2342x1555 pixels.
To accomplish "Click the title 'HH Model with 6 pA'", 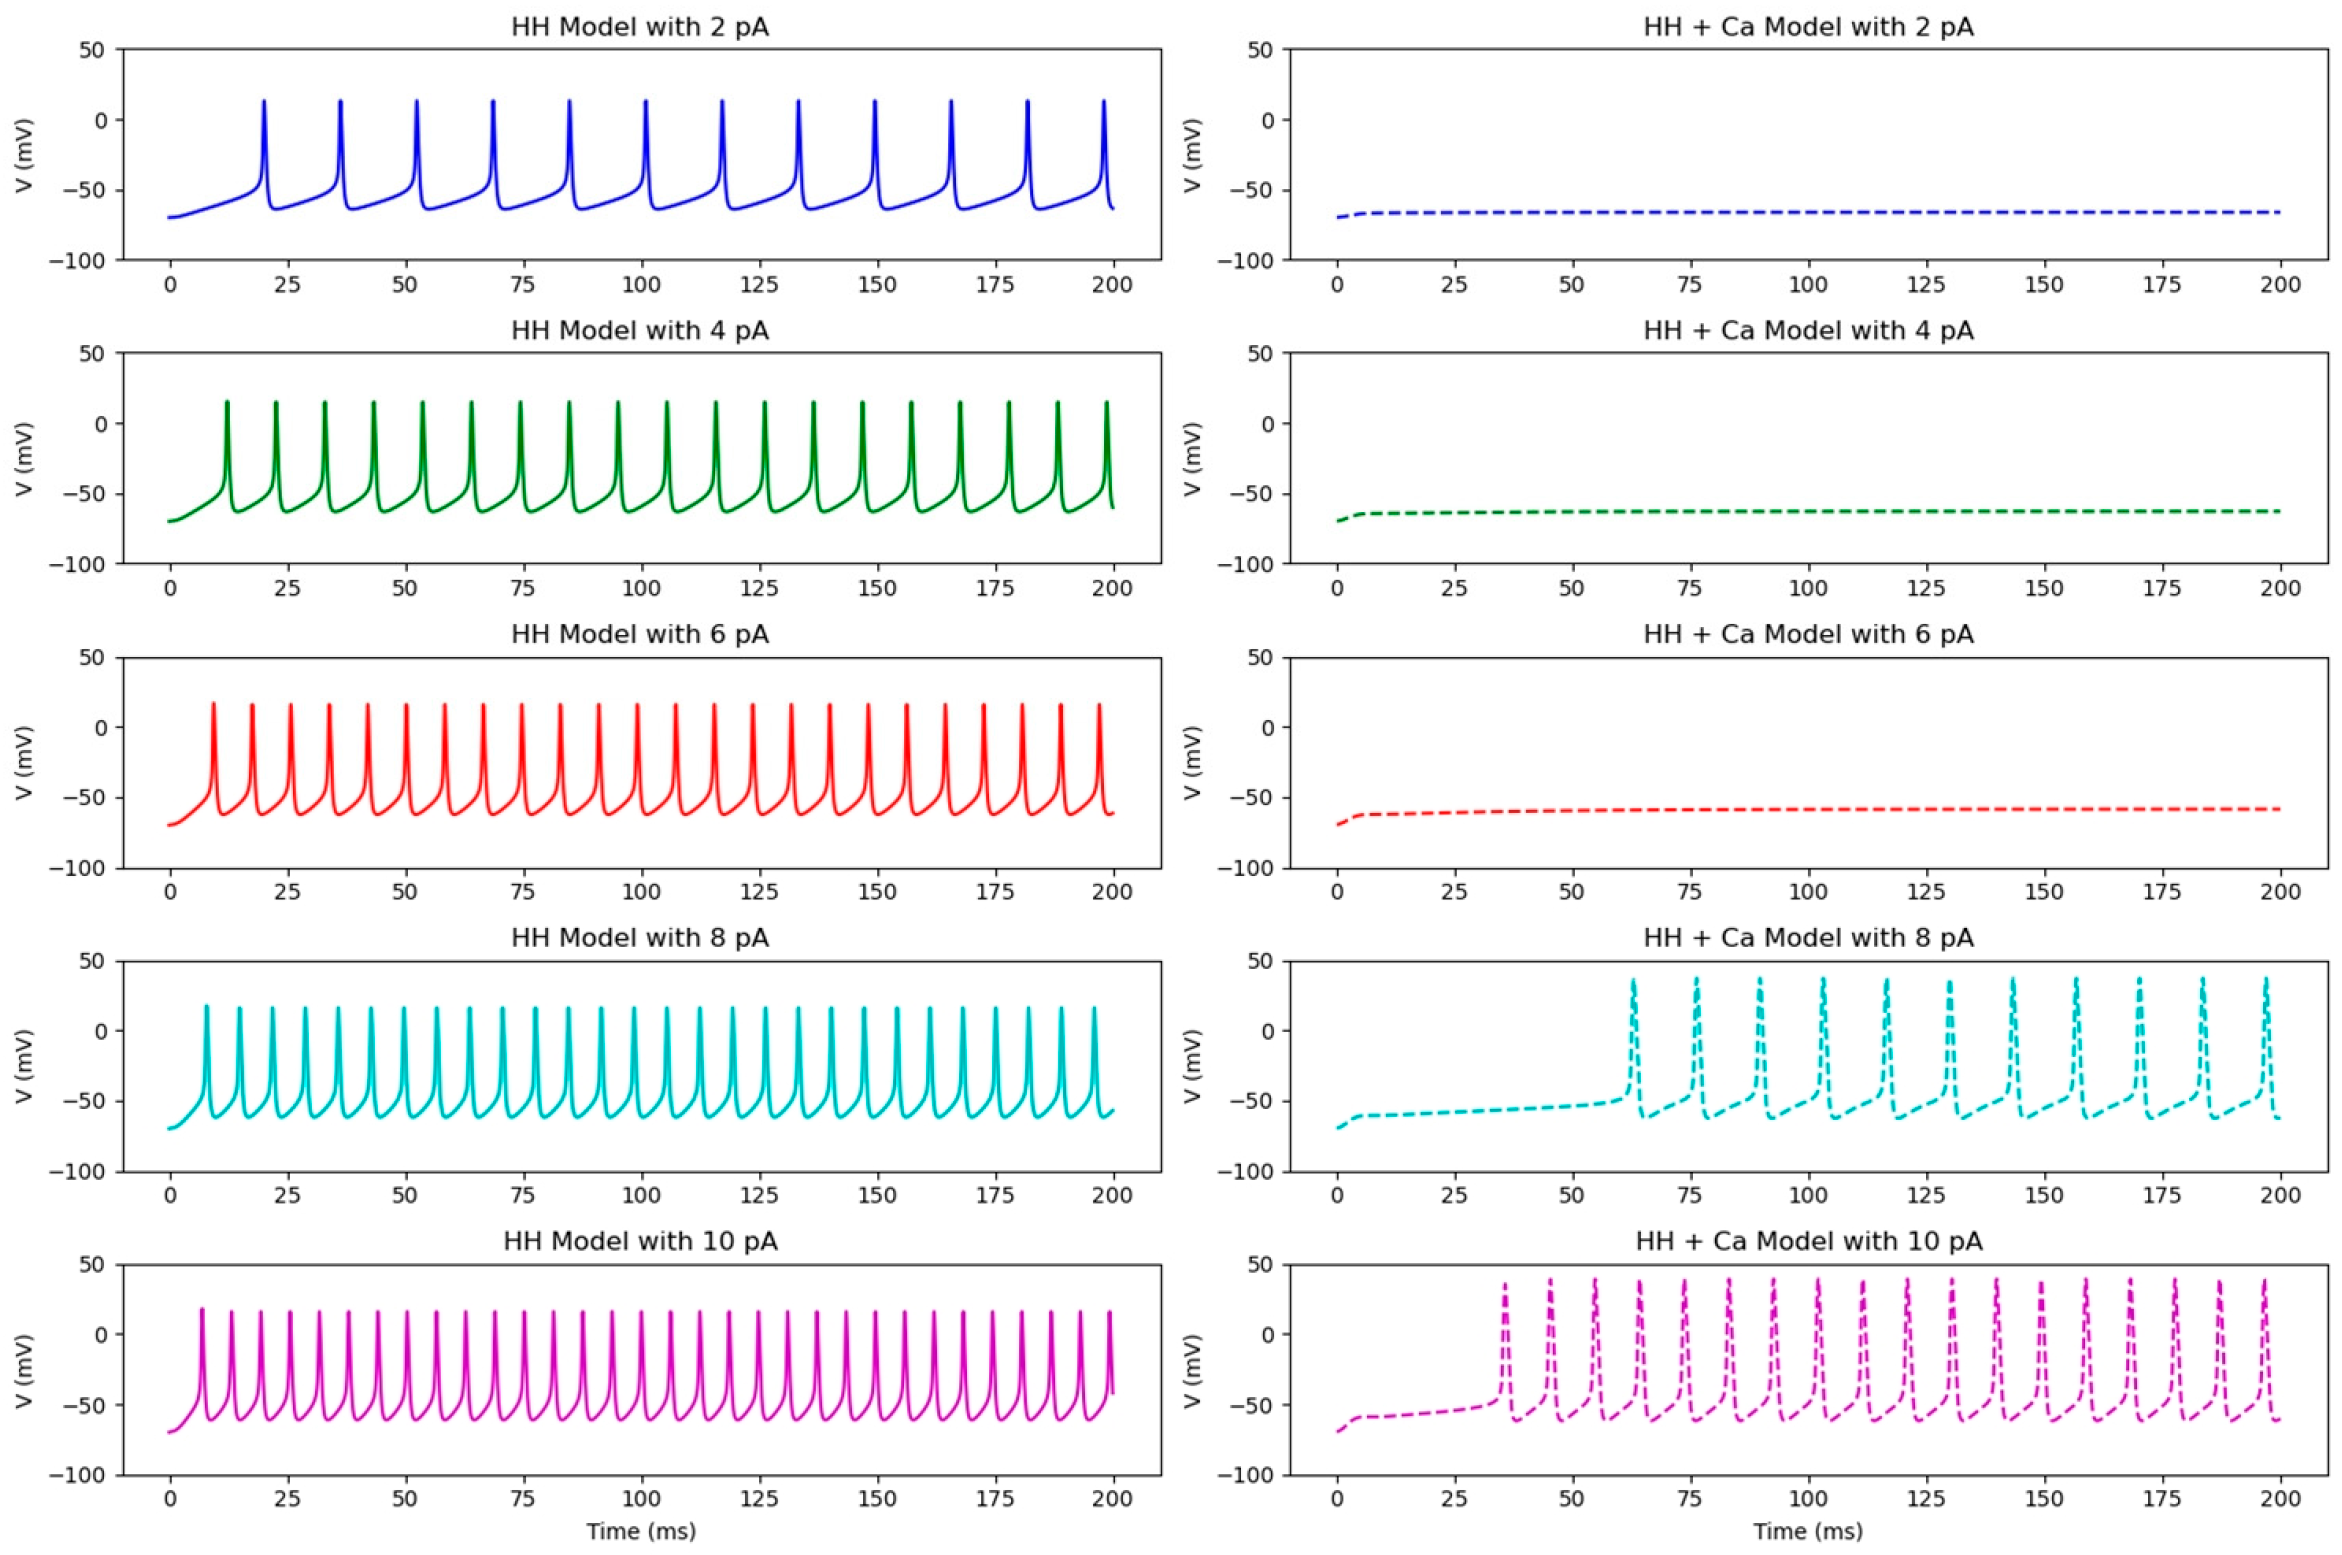I will click(x=640, y=635).
